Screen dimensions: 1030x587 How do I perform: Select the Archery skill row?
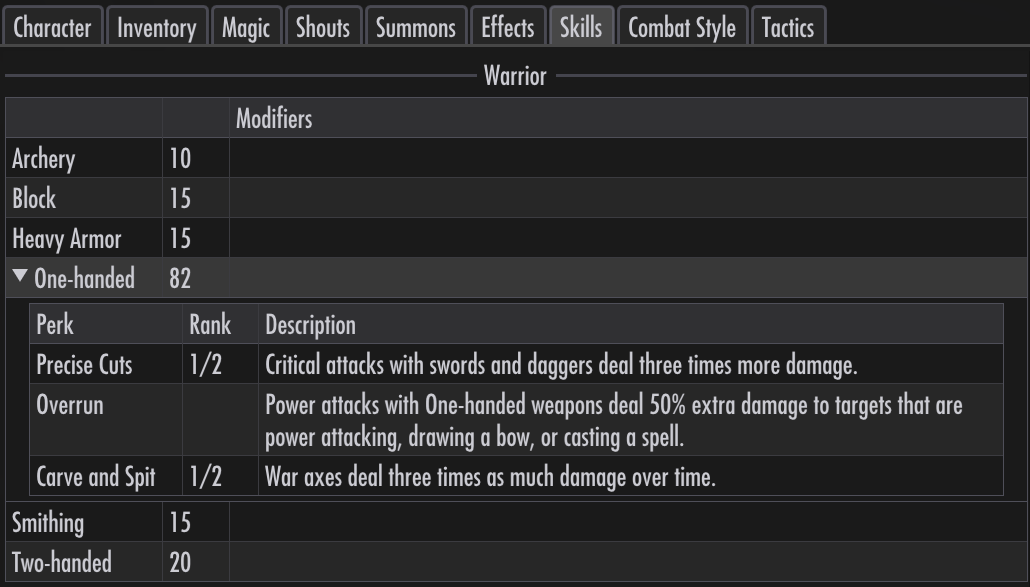[x=516, y=158]
